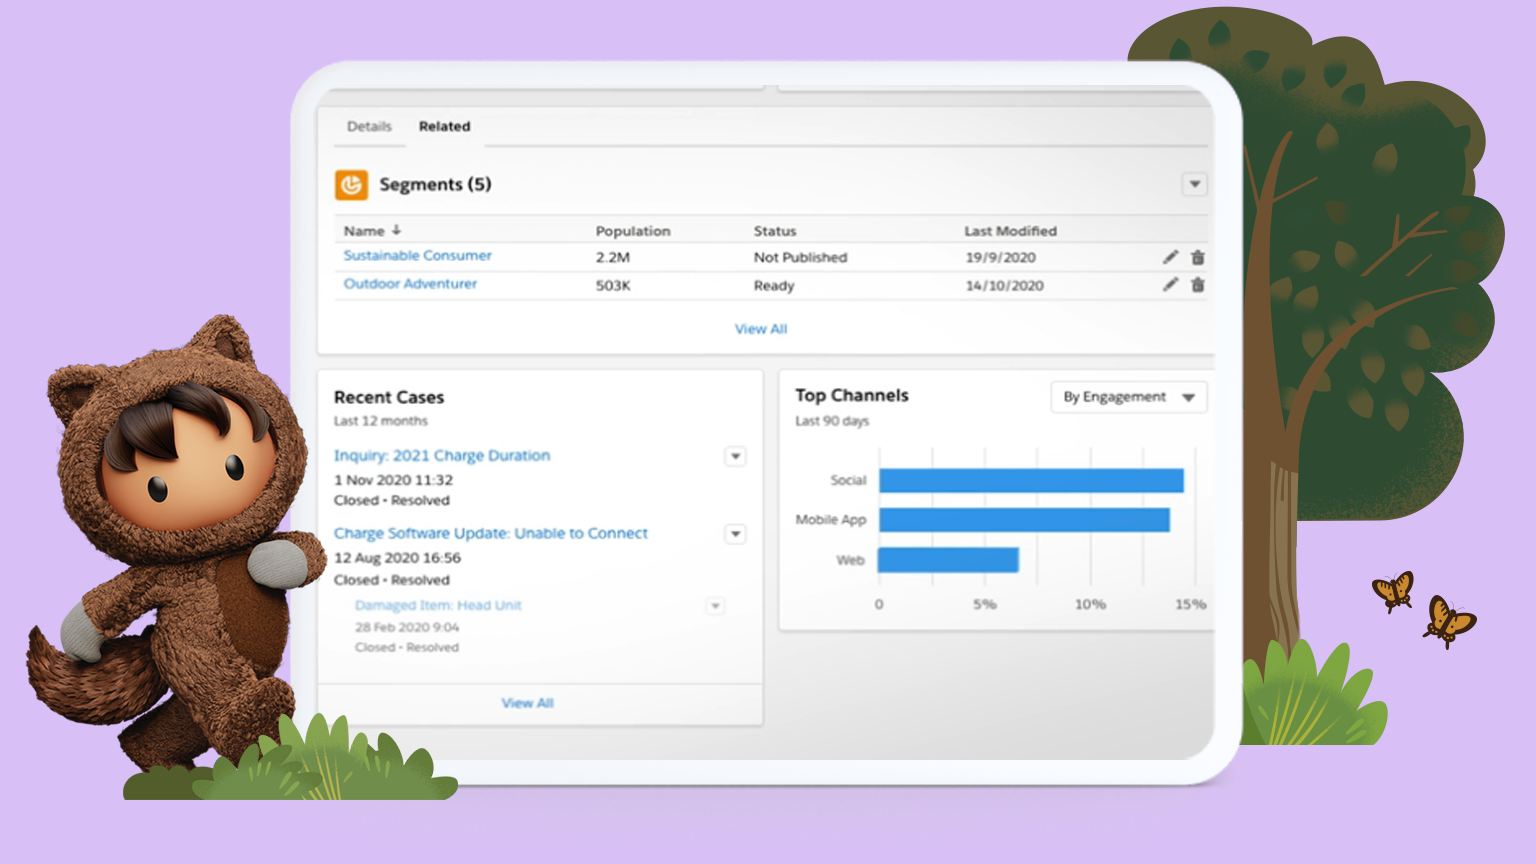Click the Last Modified column header
This screenshot has width=1536, height=864.
tap(1010, 231)
